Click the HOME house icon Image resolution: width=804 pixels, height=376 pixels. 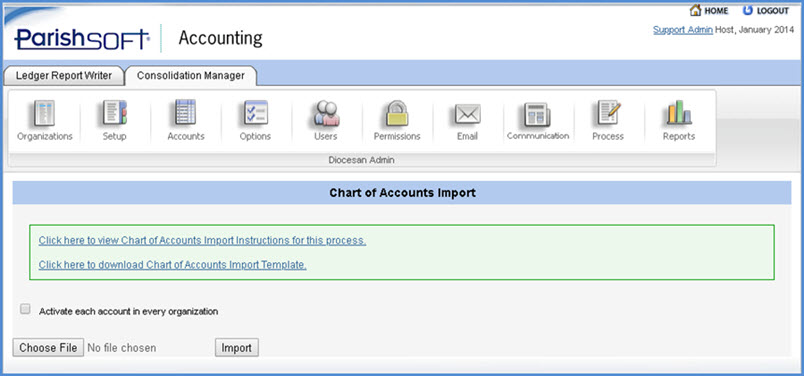[x=695, y=10]
